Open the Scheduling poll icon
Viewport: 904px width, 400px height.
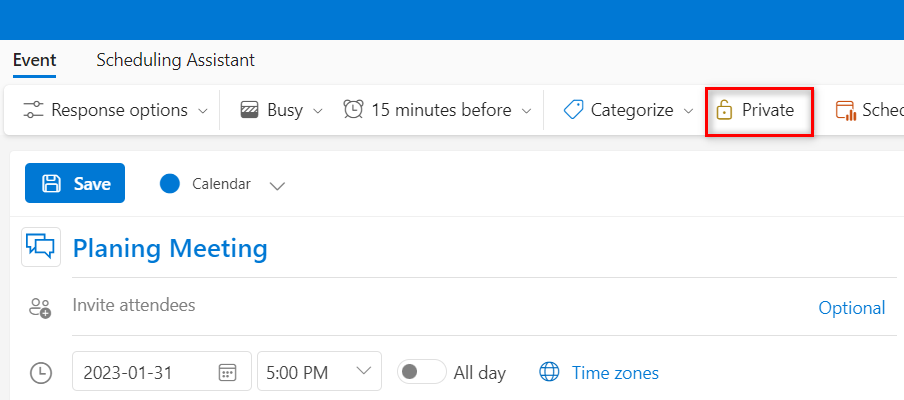[845, 110]
